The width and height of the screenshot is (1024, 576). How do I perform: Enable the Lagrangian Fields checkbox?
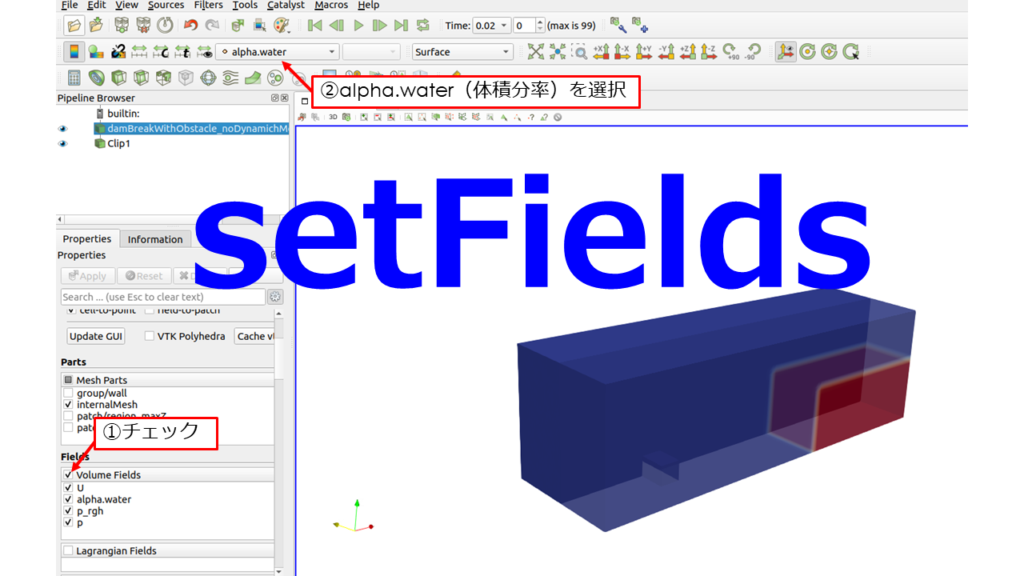coord(67,549)
